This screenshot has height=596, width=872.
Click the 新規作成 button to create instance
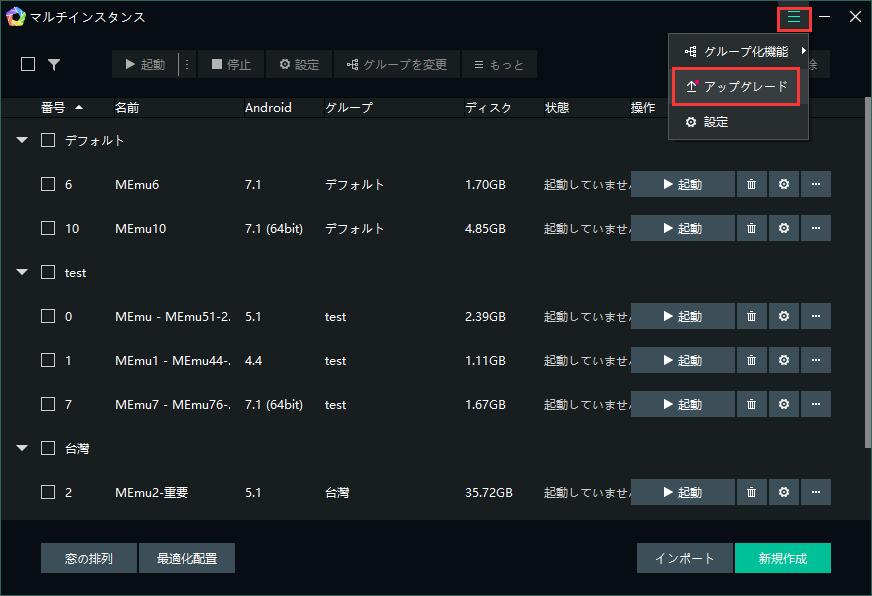coord(784,558)
